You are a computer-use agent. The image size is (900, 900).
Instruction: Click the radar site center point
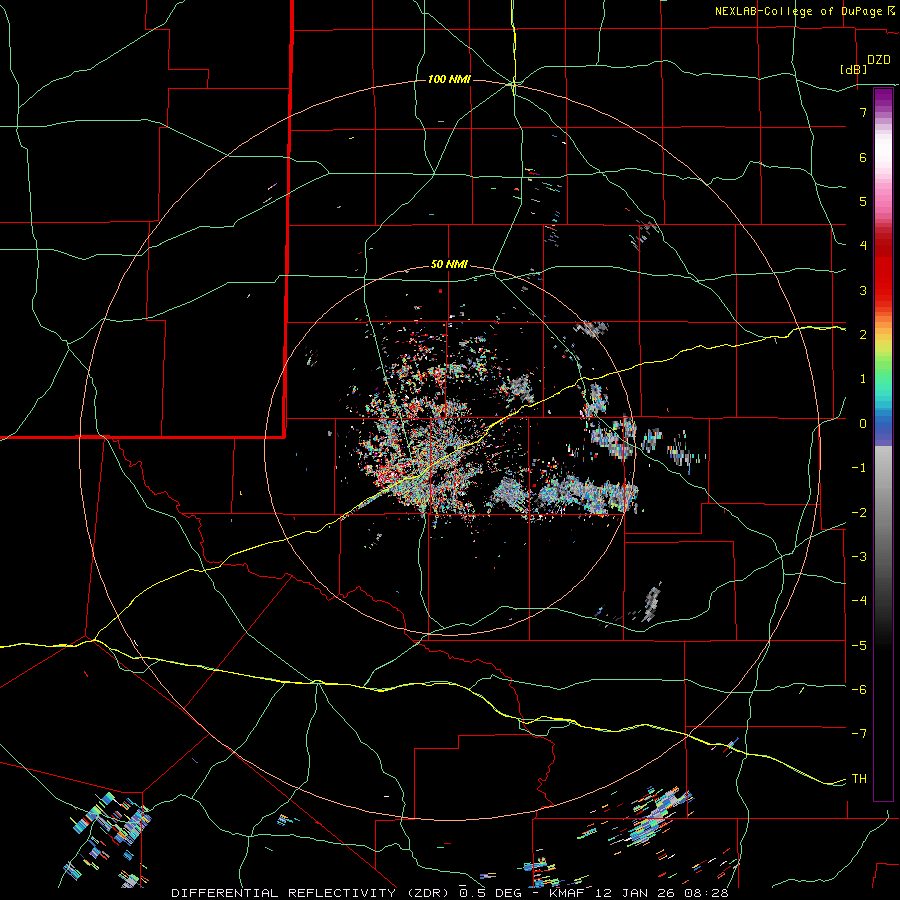coord(450,448)
